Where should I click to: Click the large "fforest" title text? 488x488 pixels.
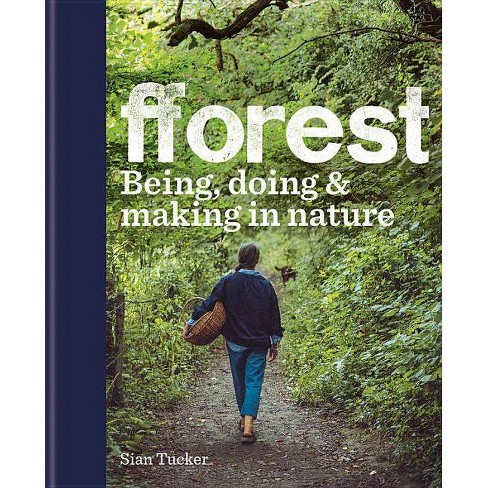[x=275, y=123]
